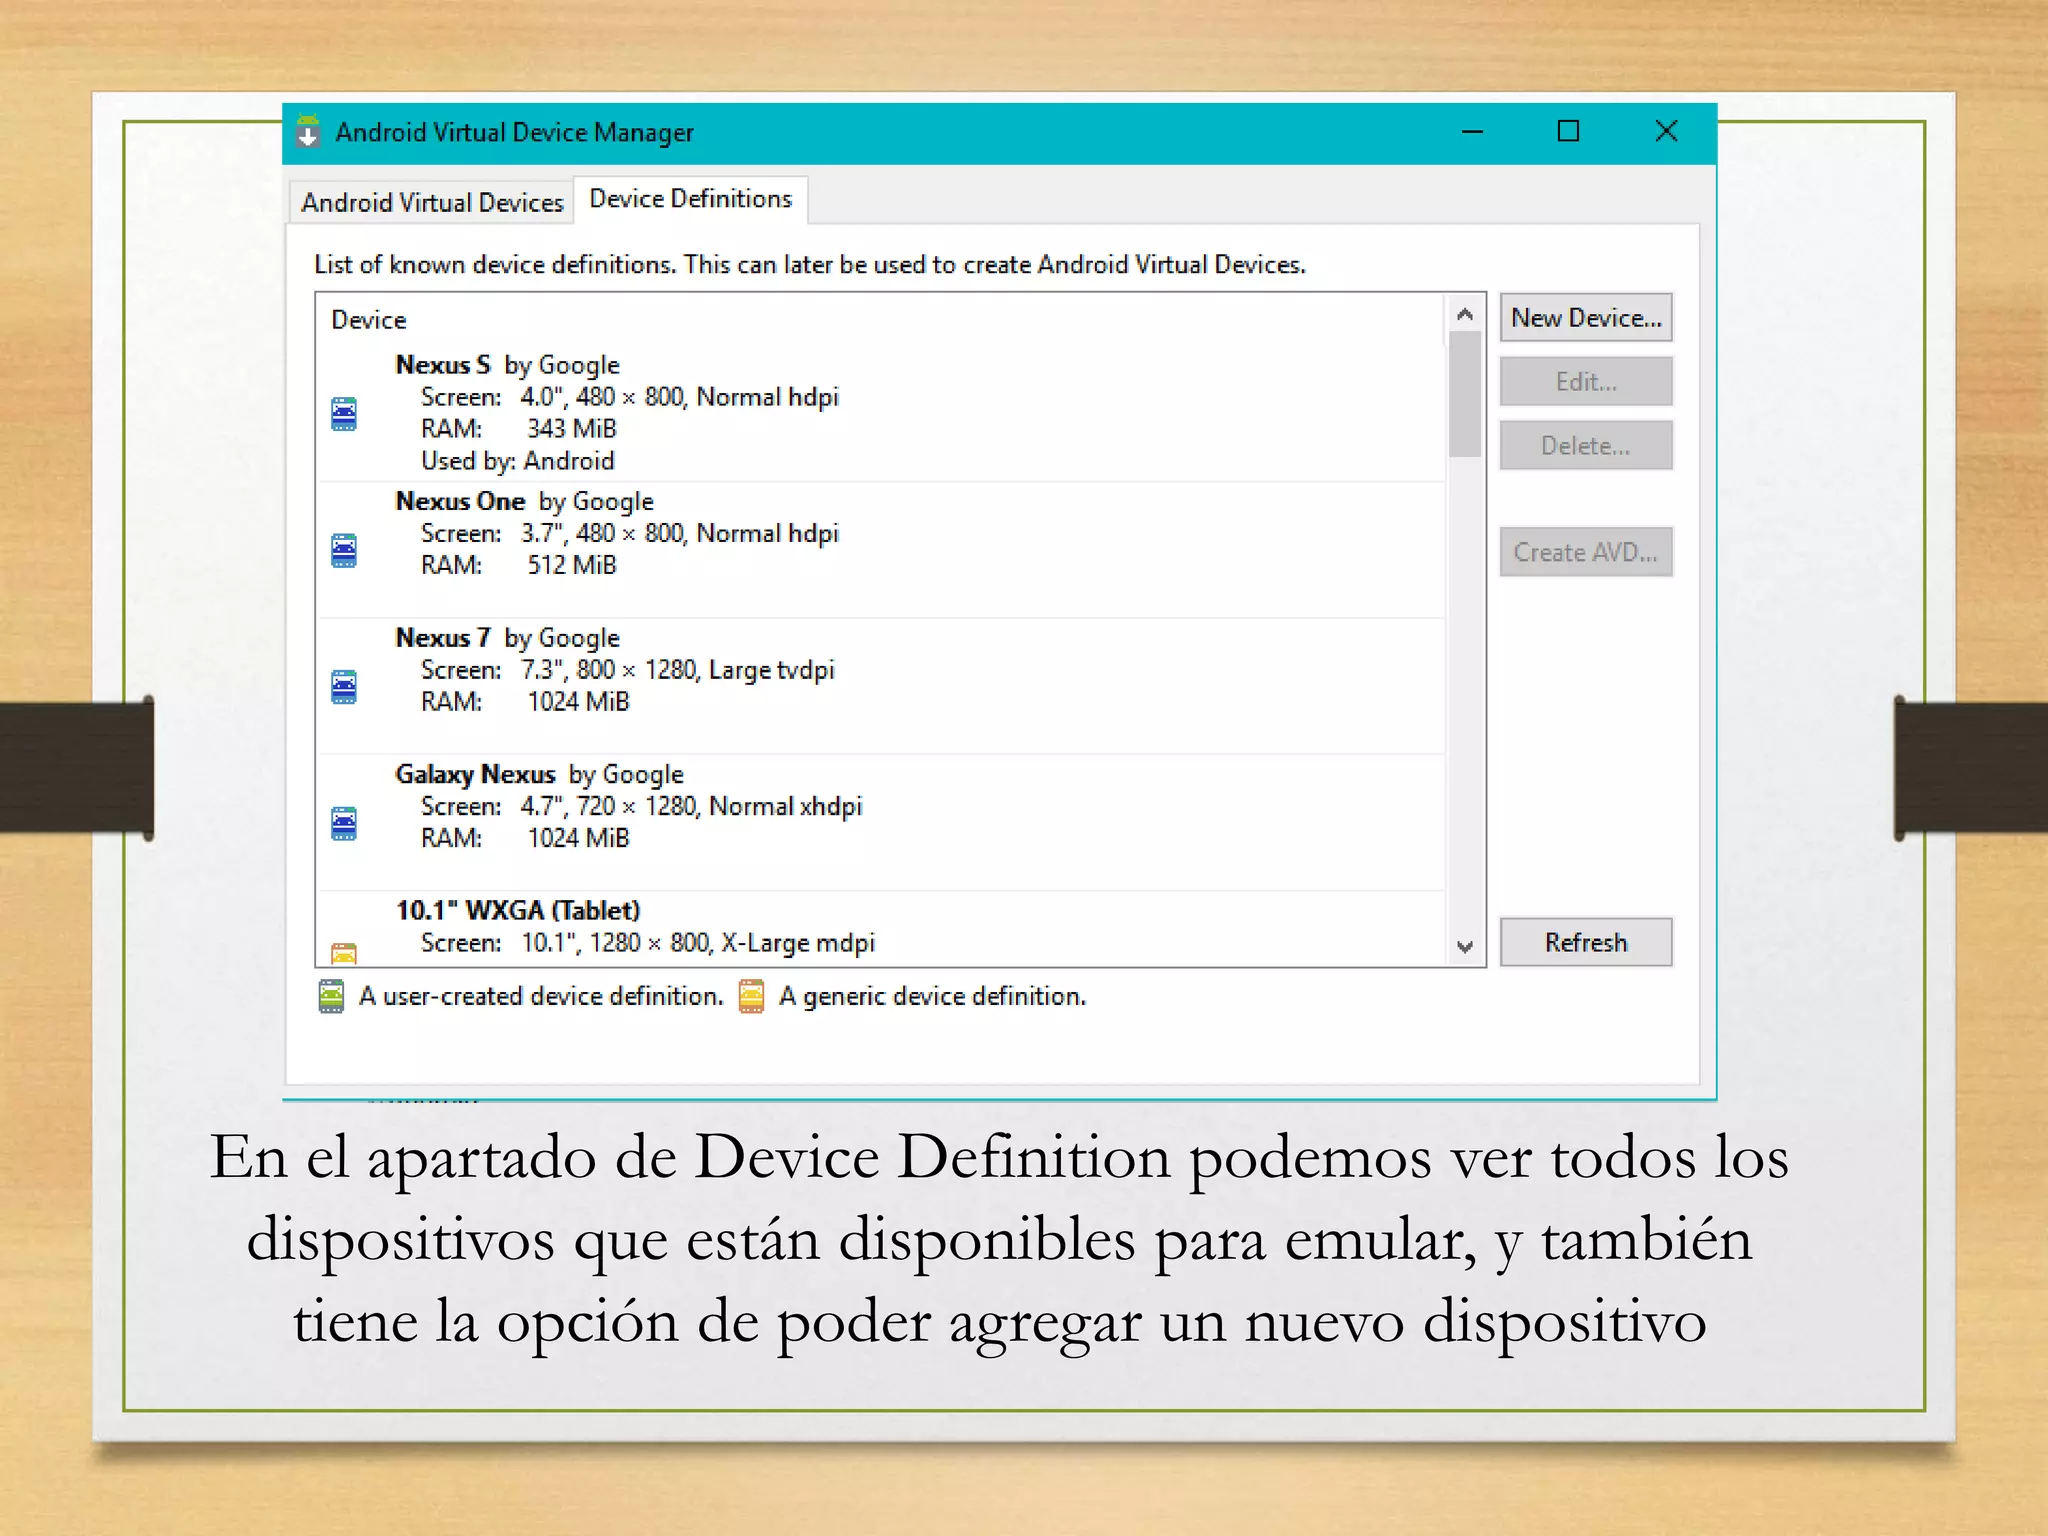Click Nexus 7 screen spec "7.3", 800 × 1280"
This screenshot has height=1536, width=2048.
[x=610, y=670]
